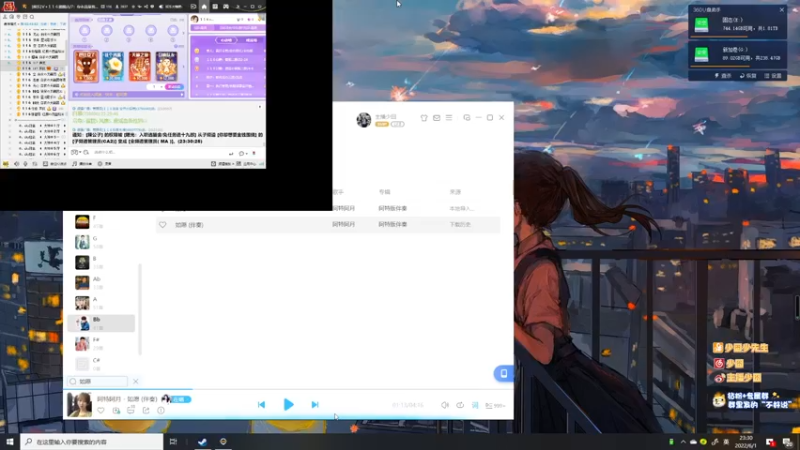The image size is (800, 450).
Task: Toggle the microphone icon in voice chat bottom bar
Action: [x=26, y=164]
